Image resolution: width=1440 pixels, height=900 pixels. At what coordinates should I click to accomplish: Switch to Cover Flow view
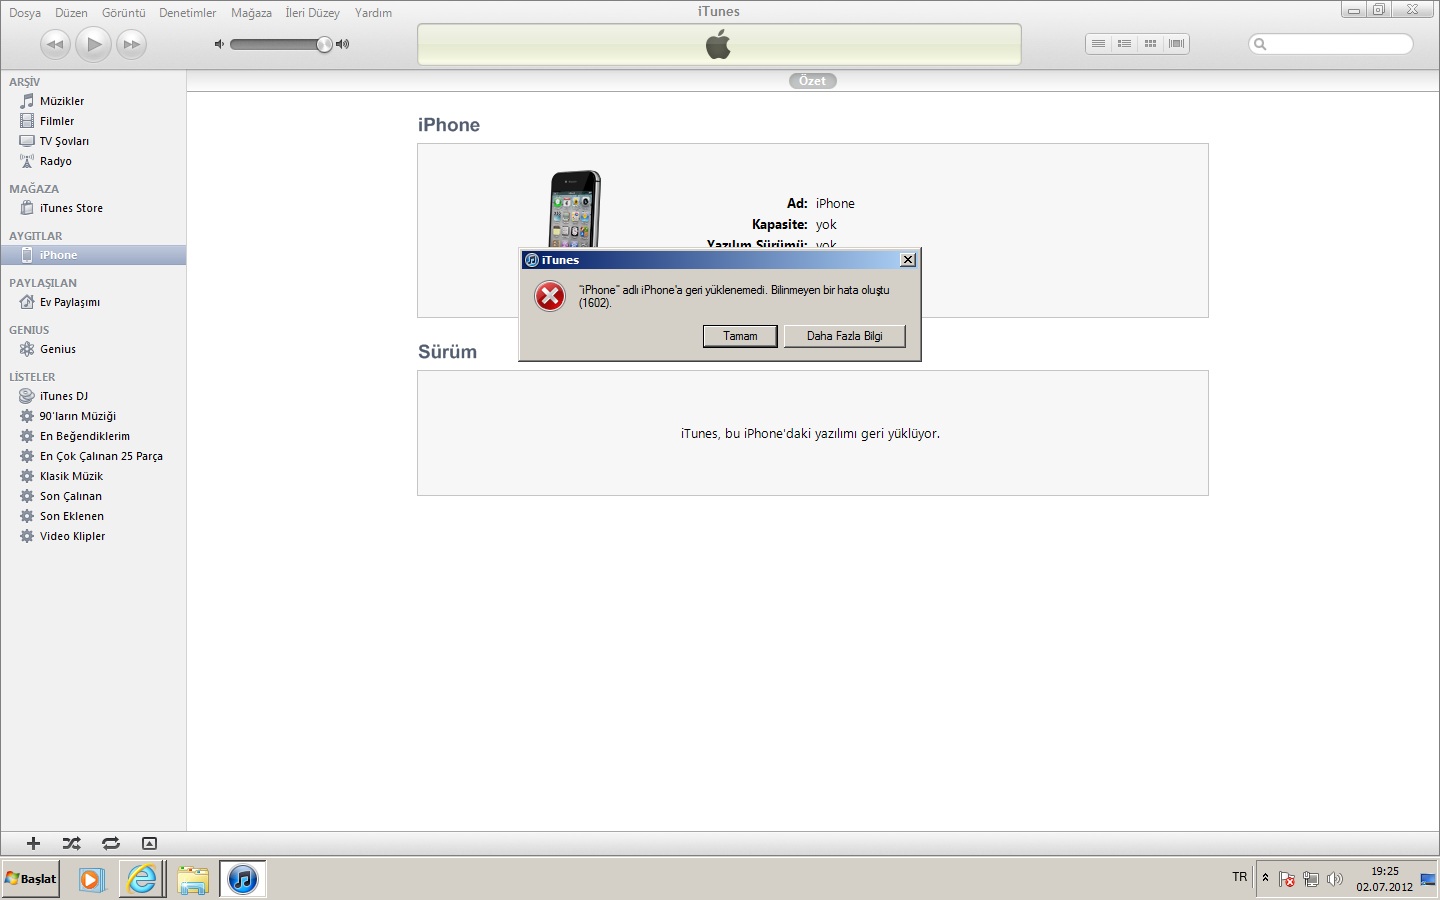click(x=1176, y=44)
